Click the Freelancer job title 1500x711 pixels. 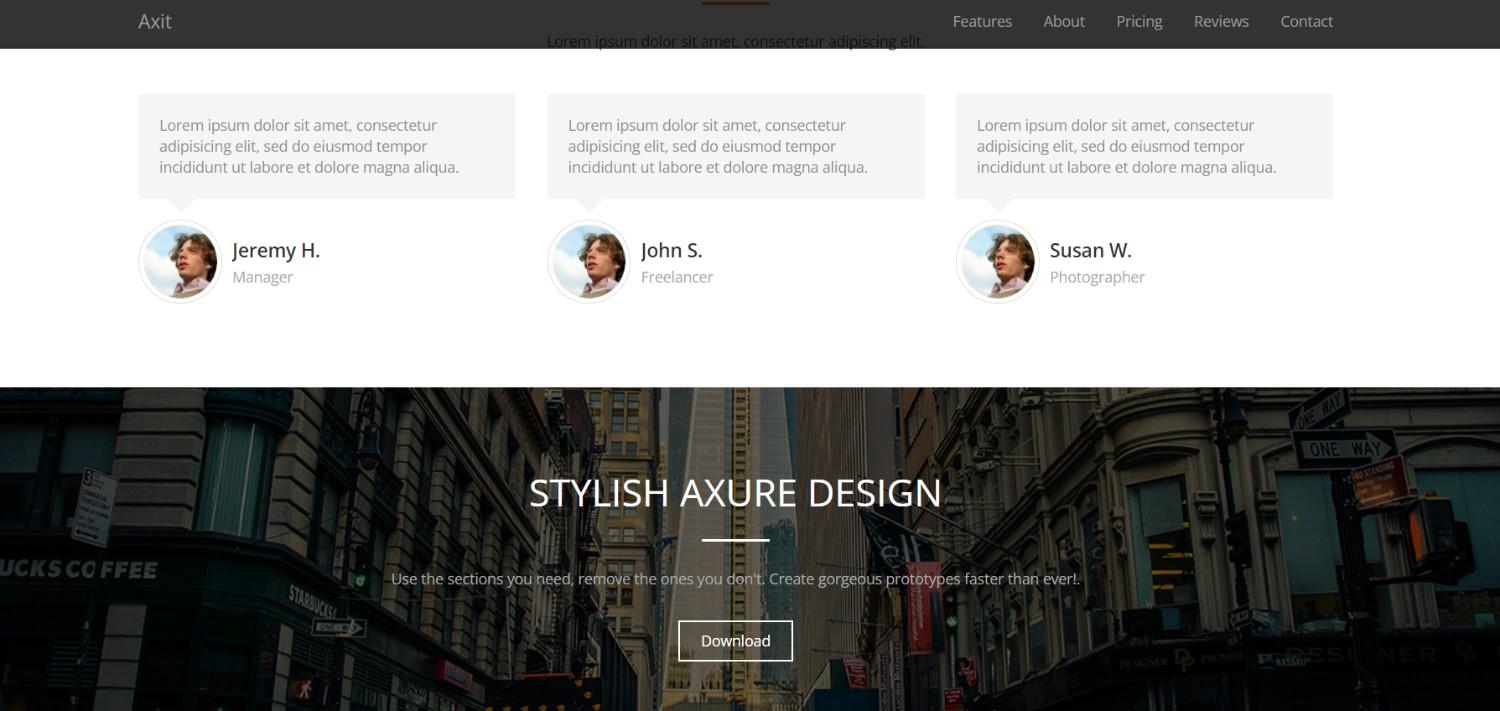point(676,278)
